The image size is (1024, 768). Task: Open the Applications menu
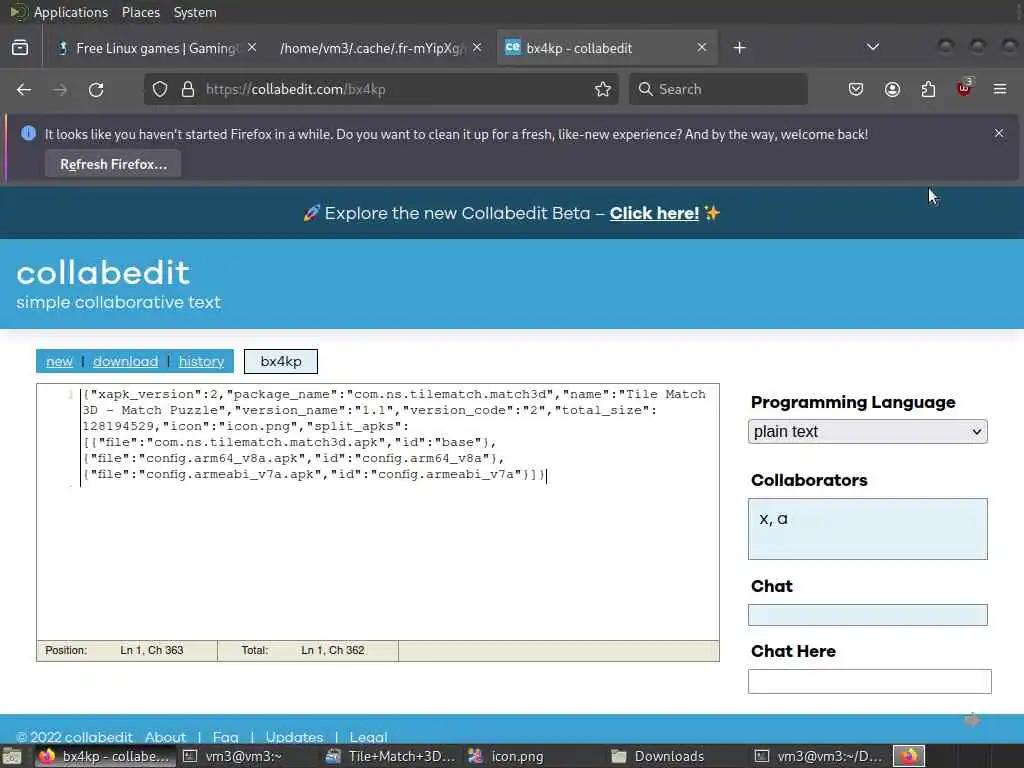point(71,12)
